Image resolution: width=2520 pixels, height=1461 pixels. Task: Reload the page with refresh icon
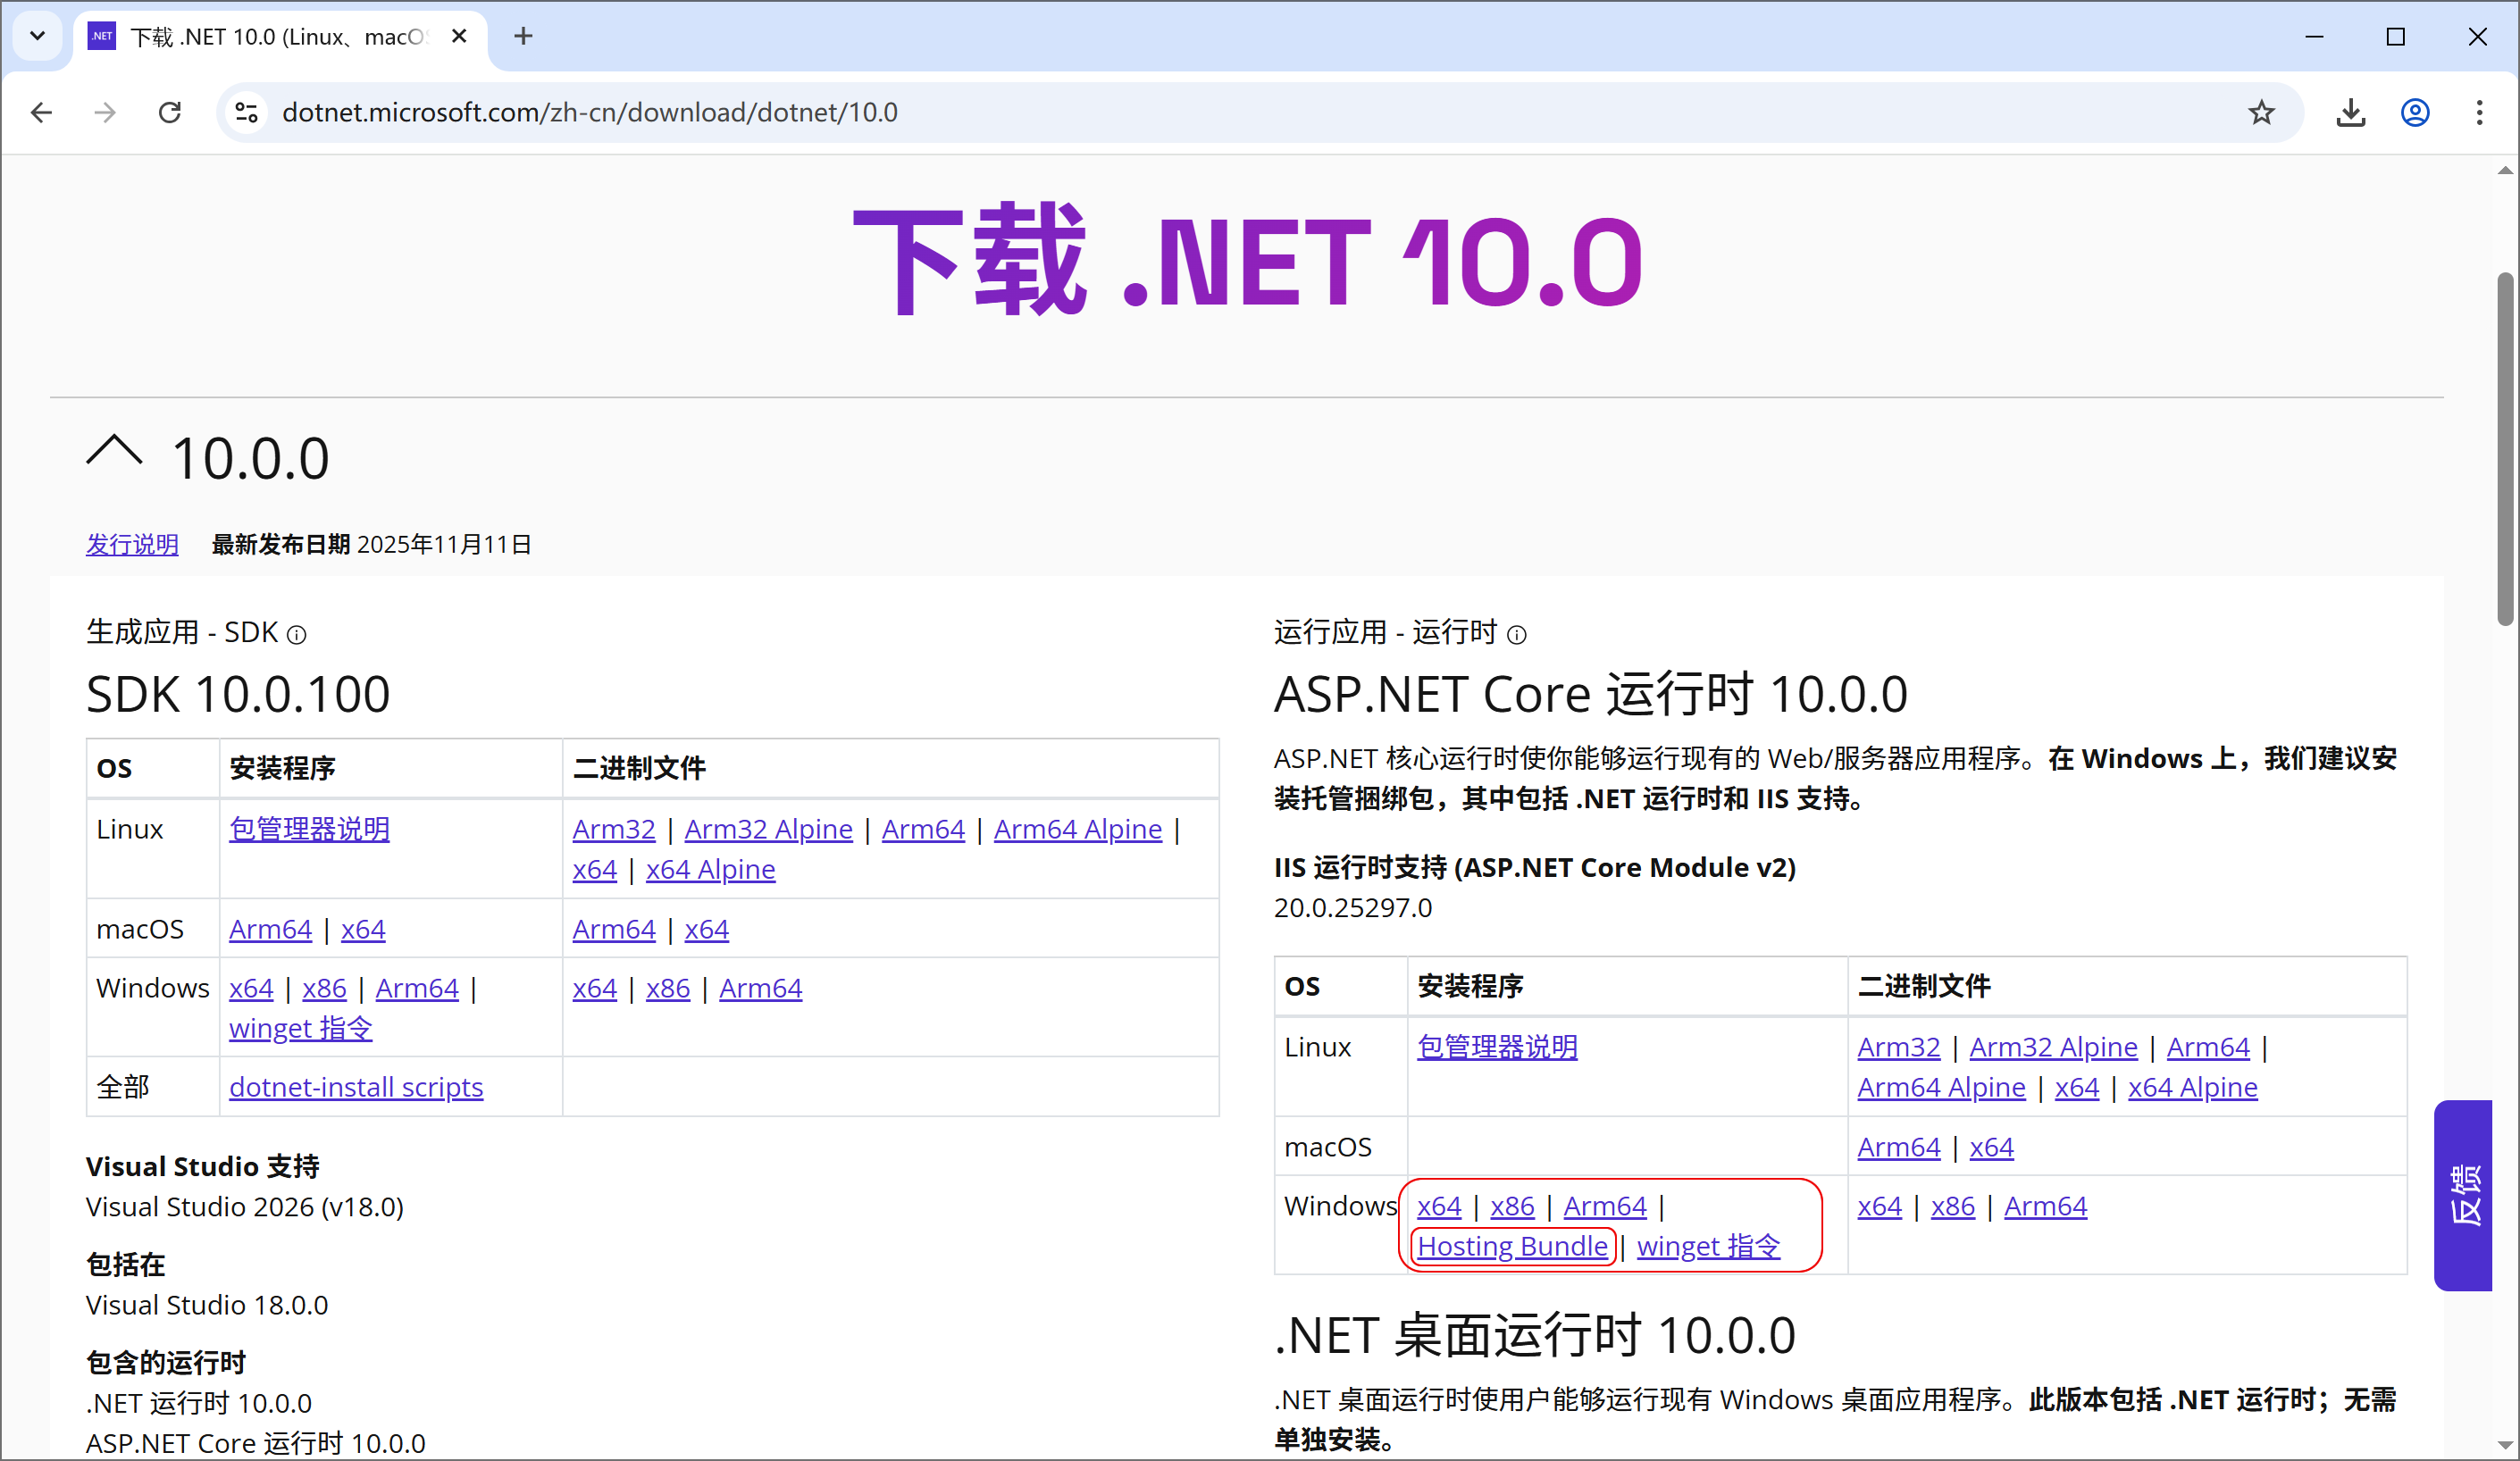170,112
